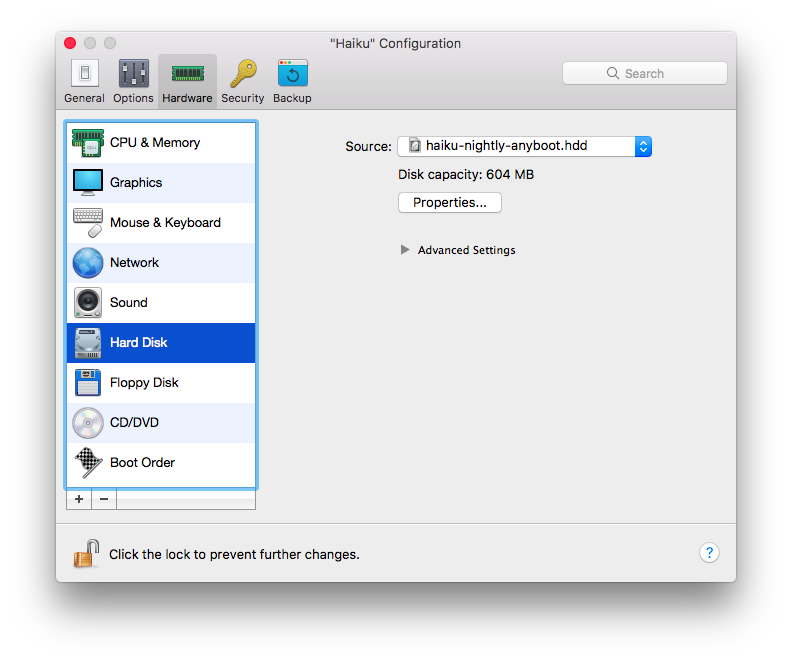
Task: Expand Advanced Settings disclosure triangle
Action: (x=405, y=250)
